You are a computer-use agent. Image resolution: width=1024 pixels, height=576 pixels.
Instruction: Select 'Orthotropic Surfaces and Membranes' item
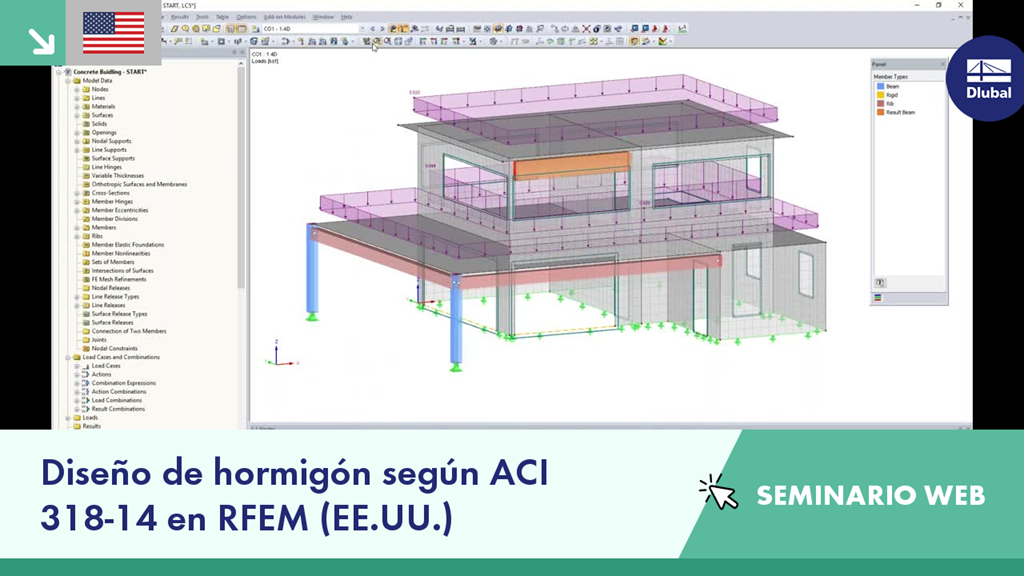(x=139, y=184)
